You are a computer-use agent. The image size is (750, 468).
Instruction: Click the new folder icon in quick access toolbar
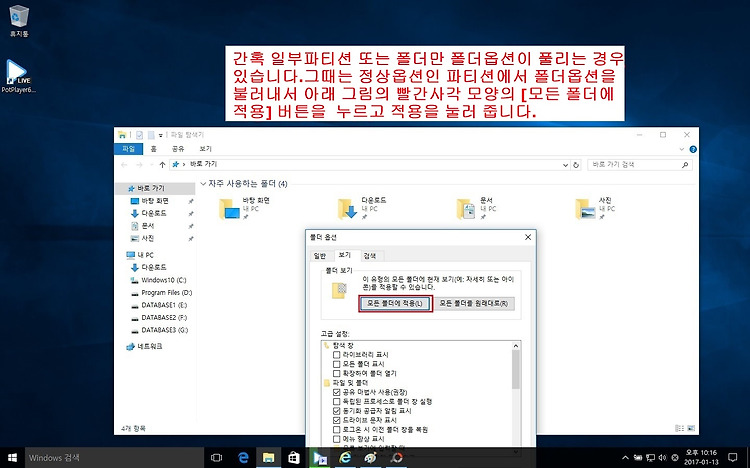[151, 135]
